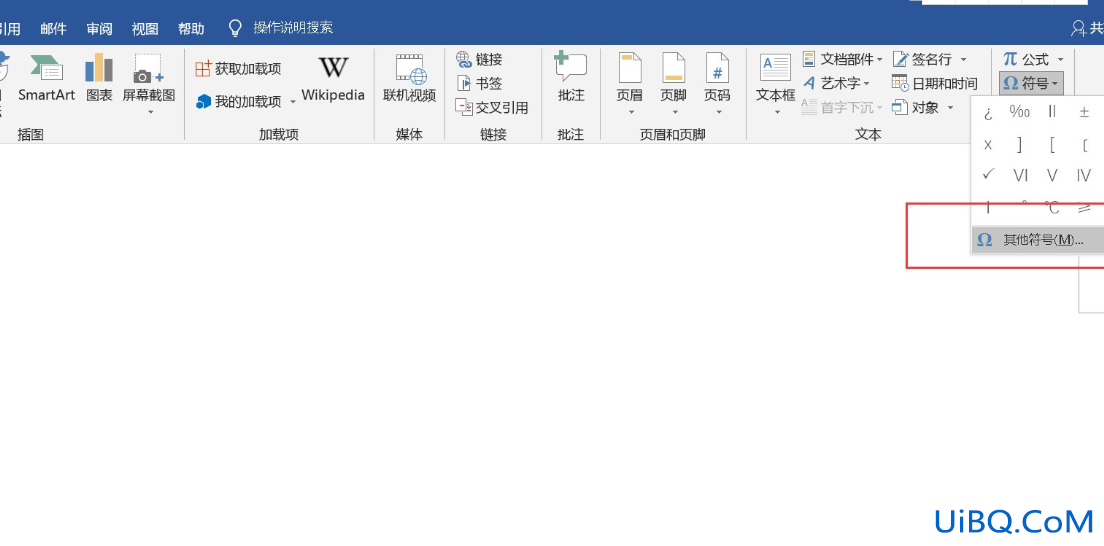Insert a SmartArt graphic
1104x546 pixels.
[46, 79]
